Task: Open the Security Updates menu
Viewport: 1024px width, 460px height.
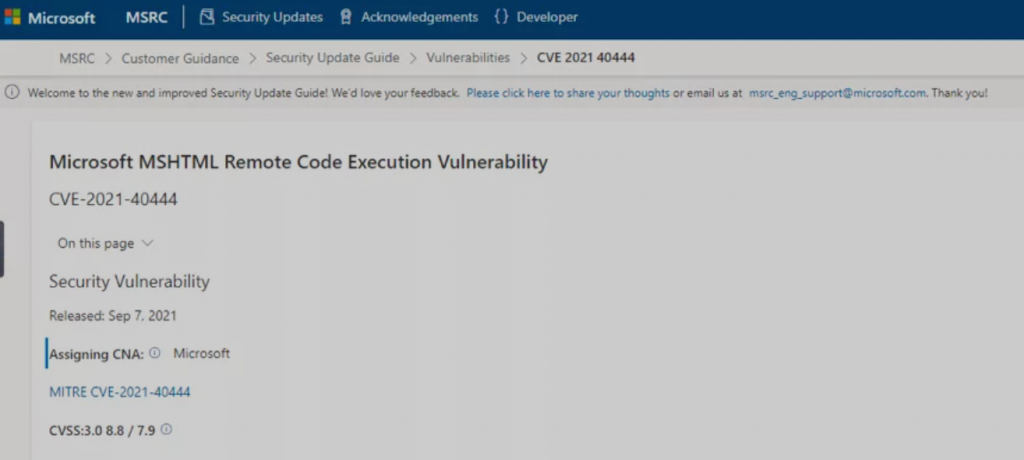Action: coord(272,17)
